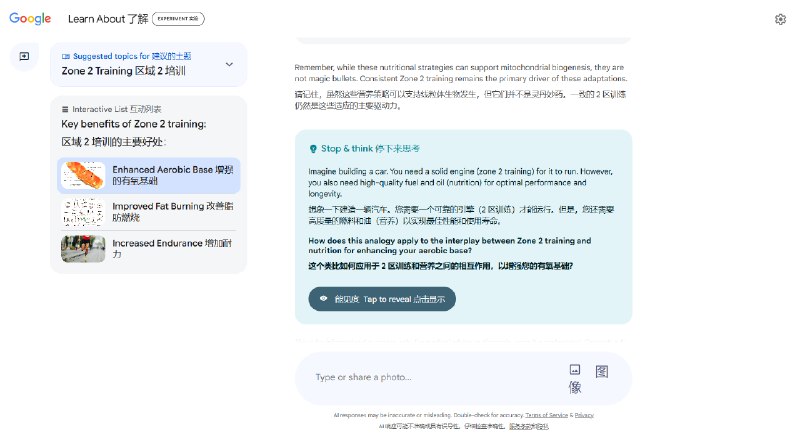This screenshot has height=437, width=800.
Task: Click the Suggested topics icon
Action: point(65,56)
